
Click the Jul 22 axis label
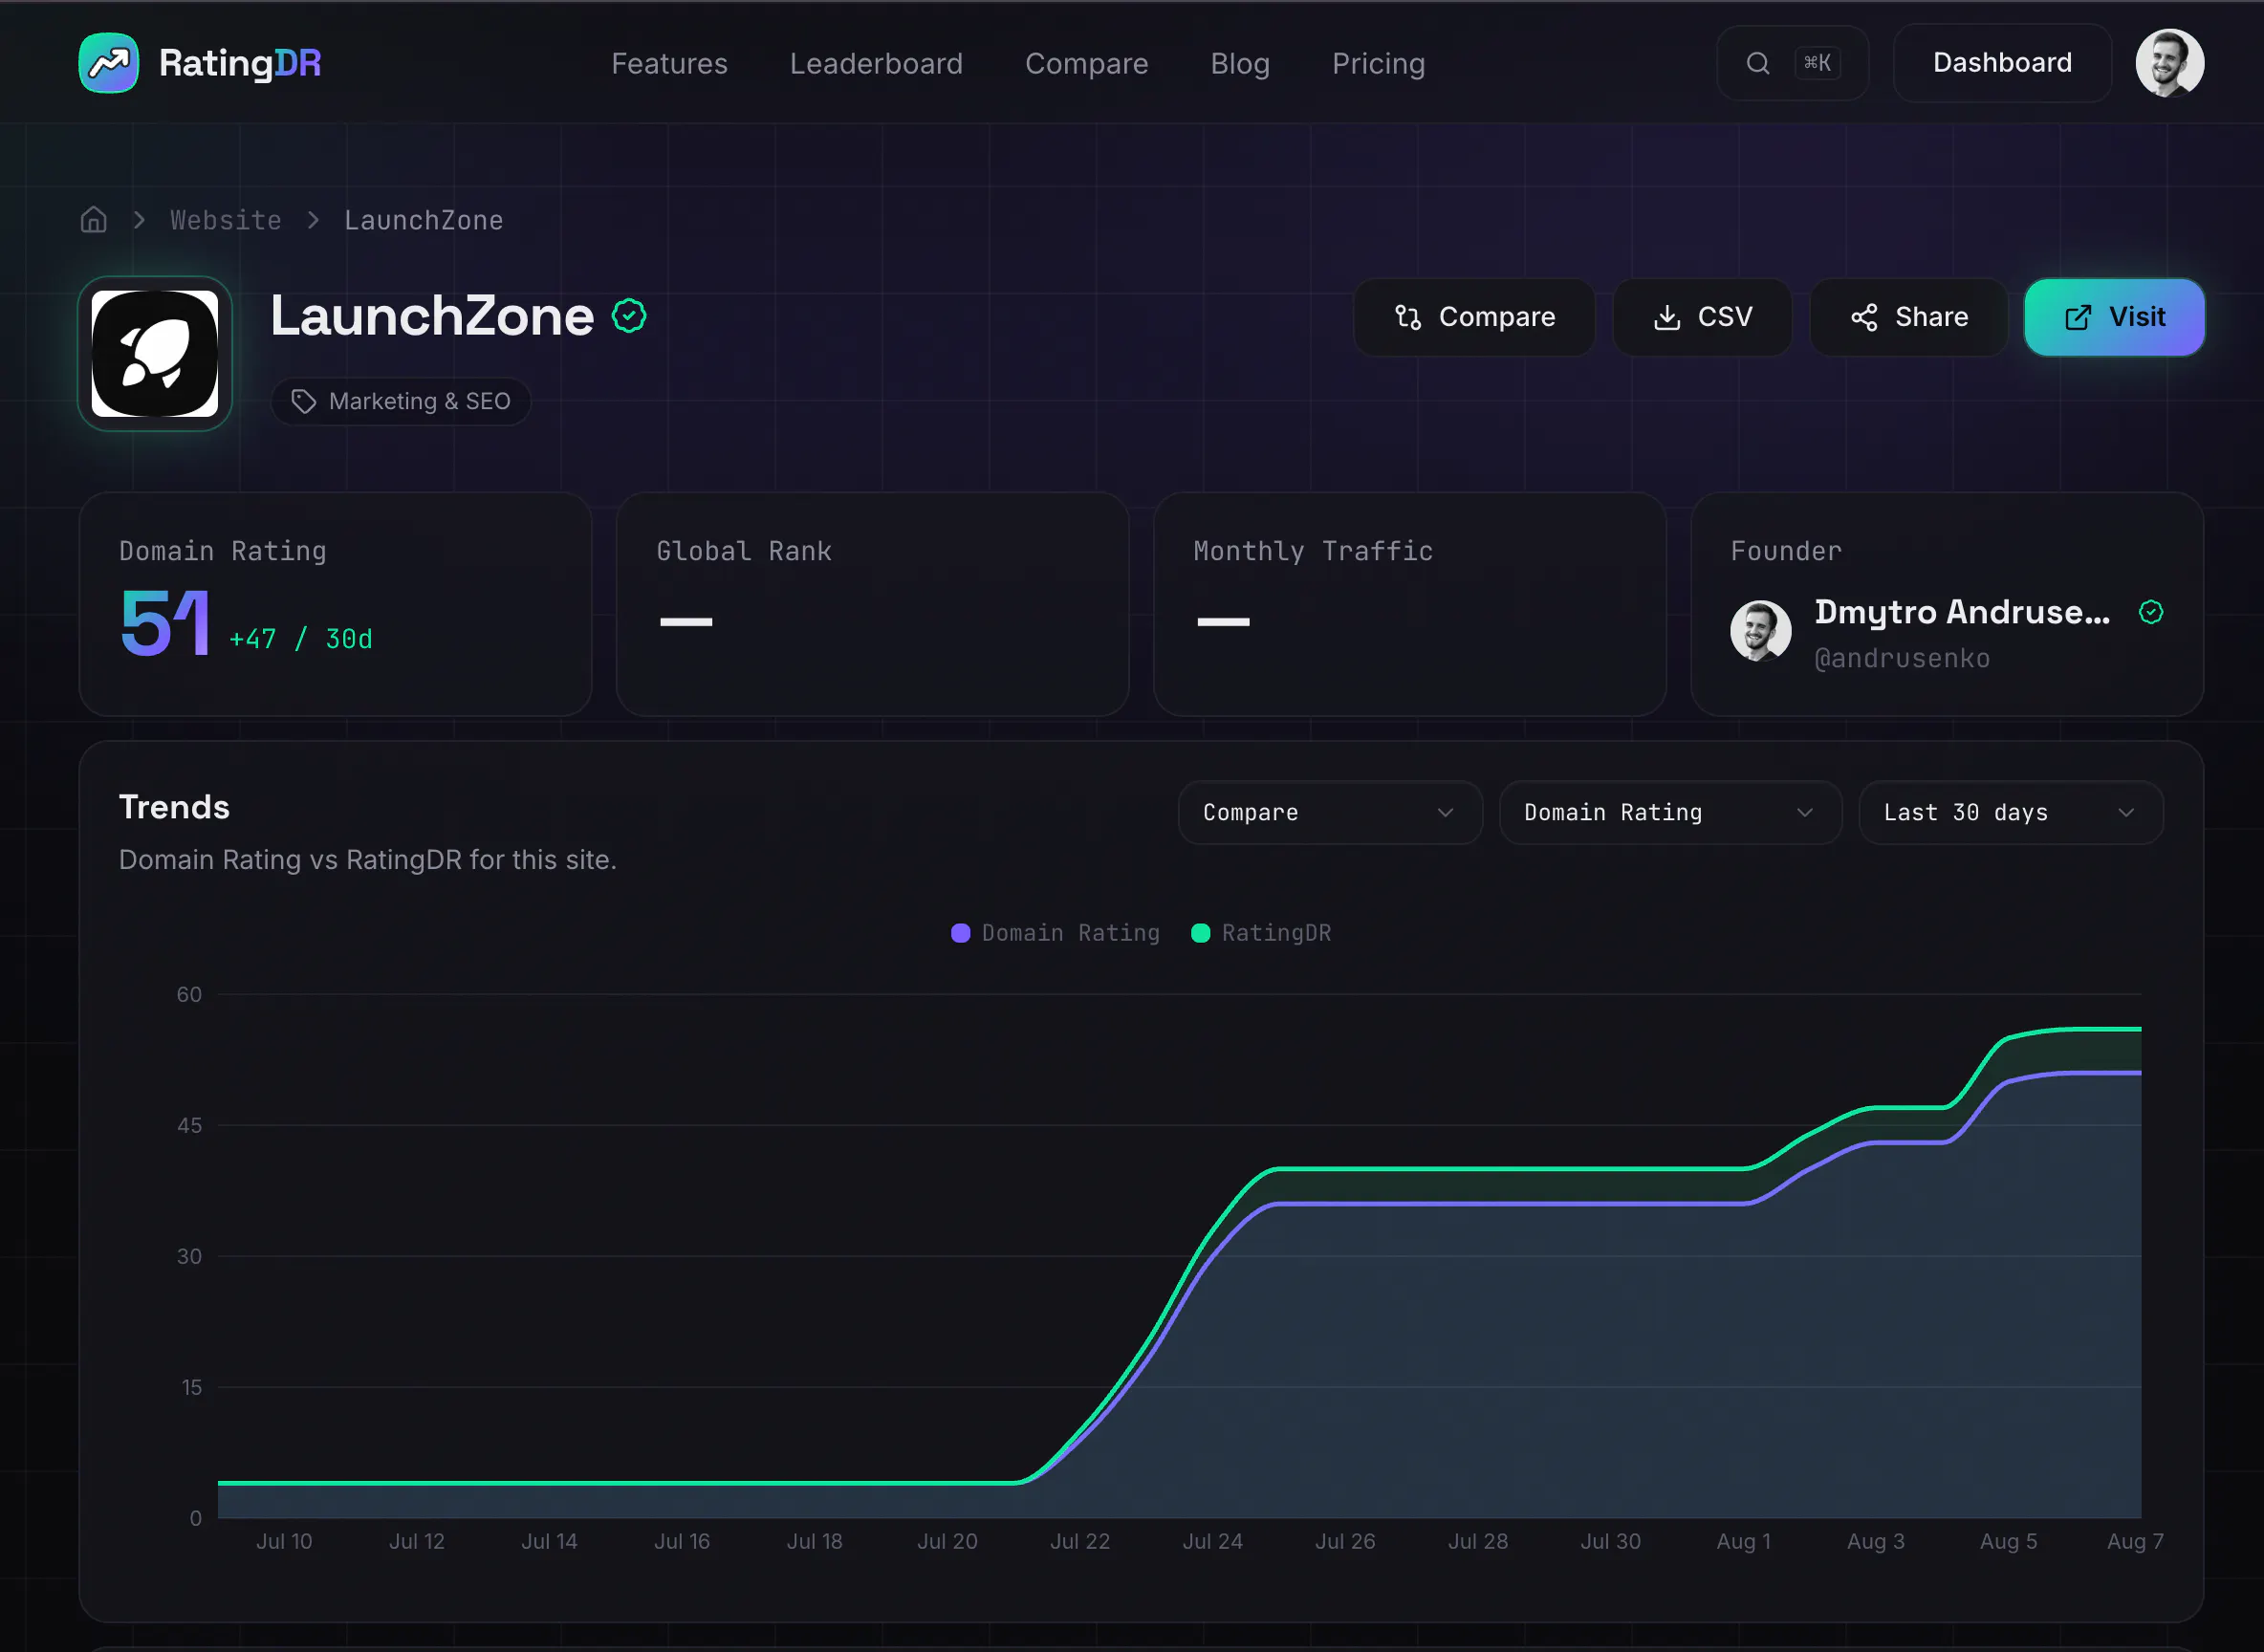pyautogui.click(x=1080, y=1541)
